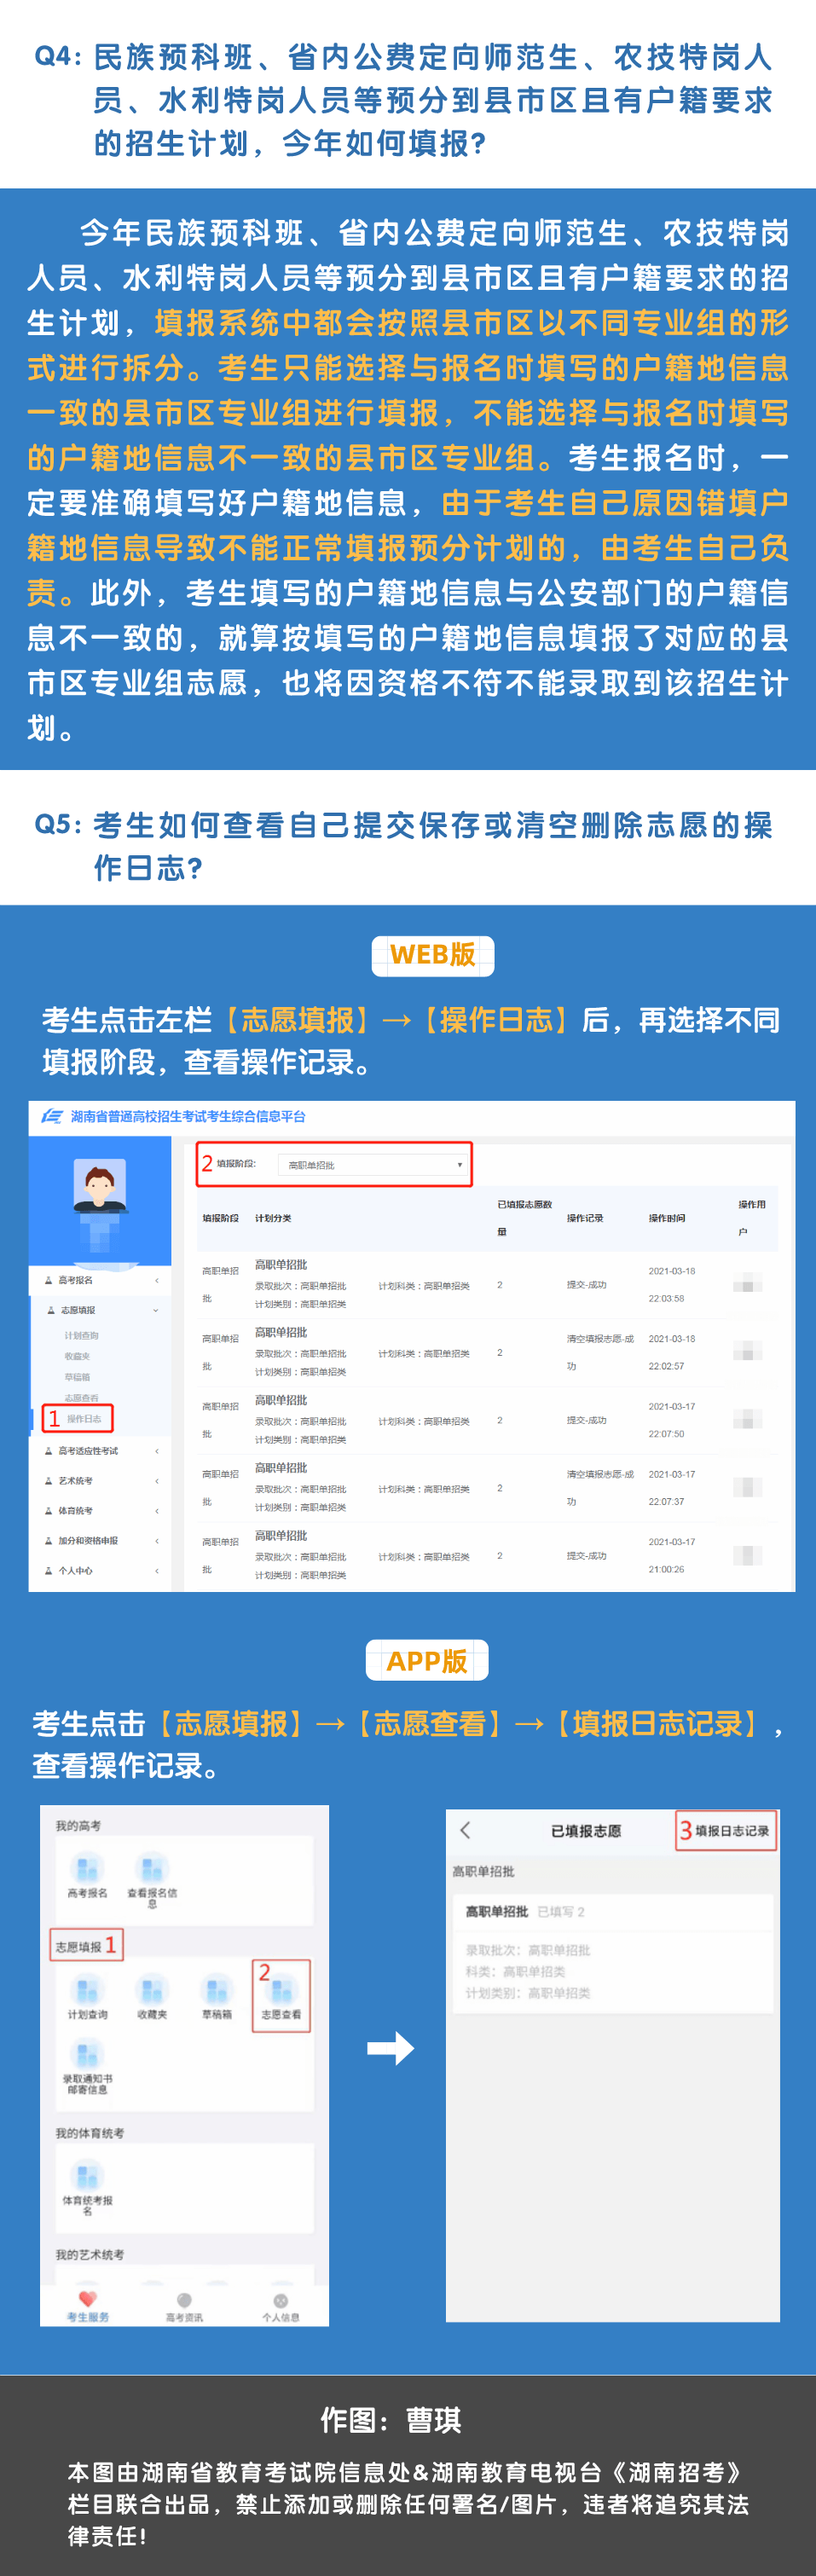Open the 志愿查看 app icon
Screen dimensions: 816x2576
click(x=281, y=1997)
